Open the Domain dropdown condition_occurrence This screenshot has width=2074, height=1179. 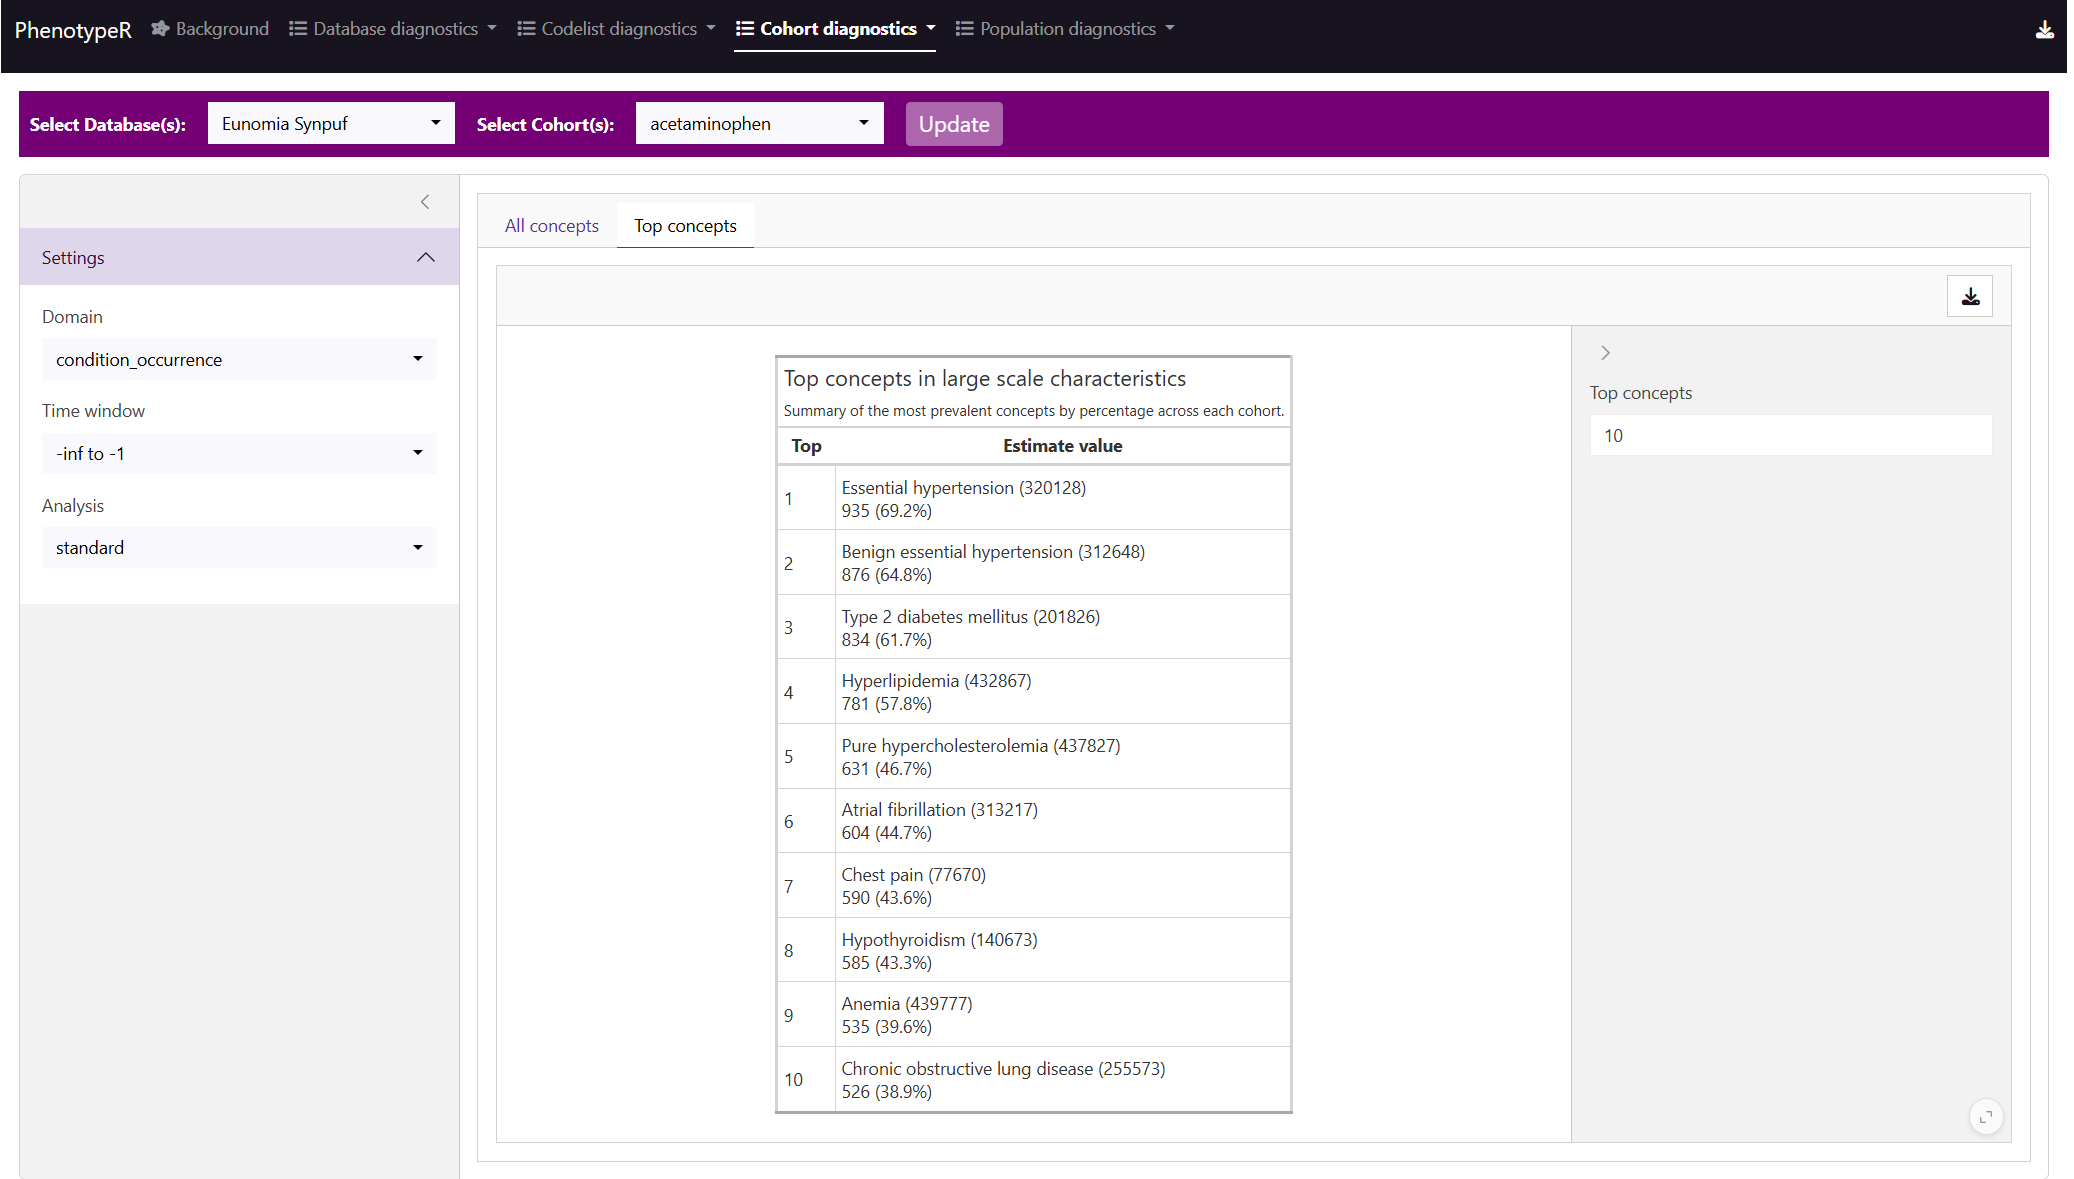pos(239,360)
